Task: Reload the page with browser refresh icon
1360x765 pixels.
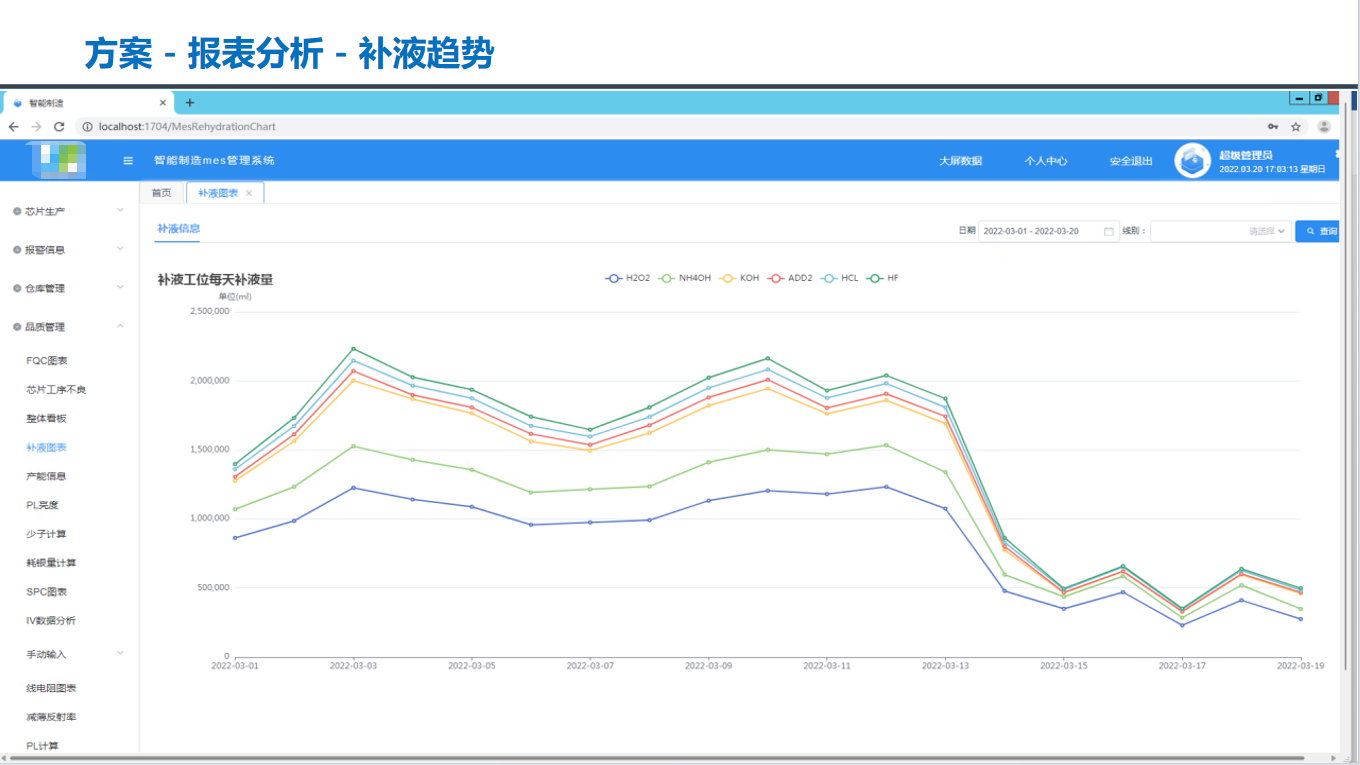Action: tap(59, 127)
